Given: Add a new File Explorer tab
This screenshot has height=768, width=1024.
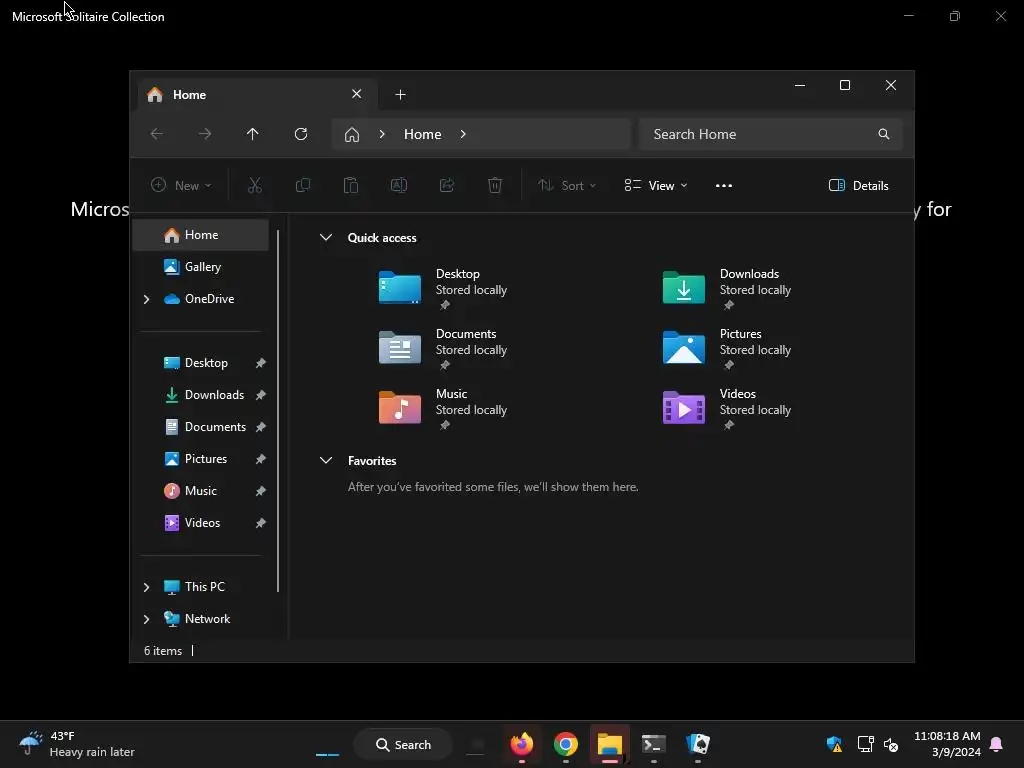Looking at the screenshot, I should [x=400, y=95].
